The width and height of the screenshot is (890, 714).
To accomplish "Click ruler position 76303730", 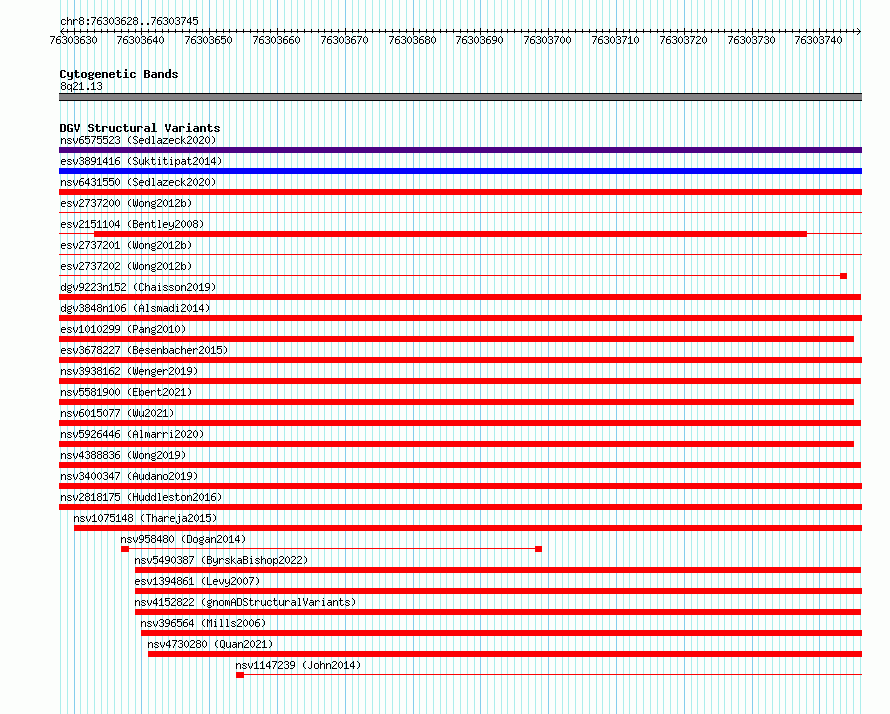I will coord(752,40).
